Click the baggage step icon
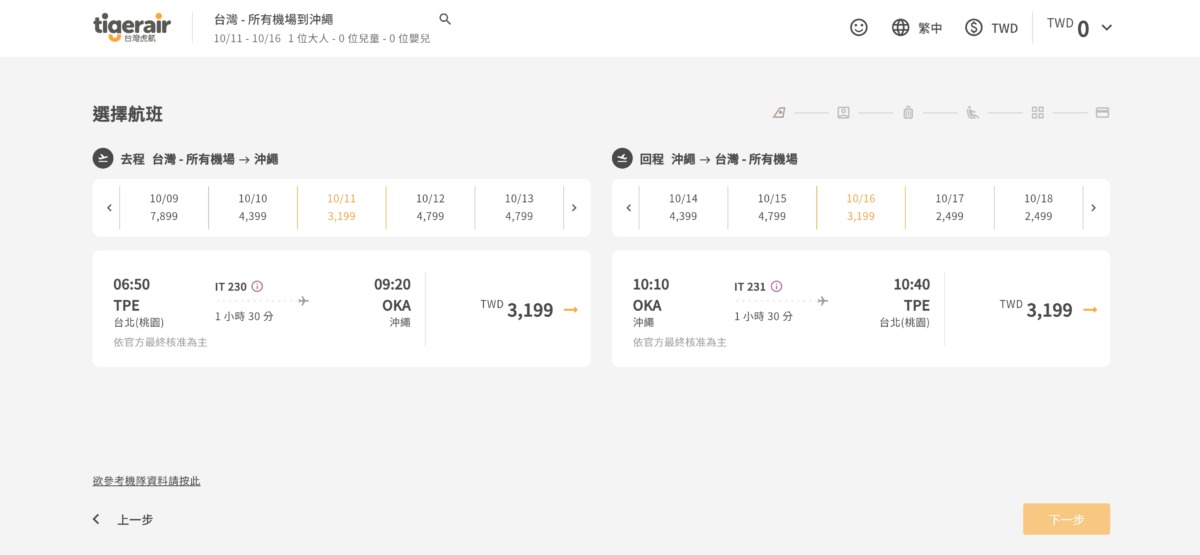1200x555 pixels. [908, 113]
